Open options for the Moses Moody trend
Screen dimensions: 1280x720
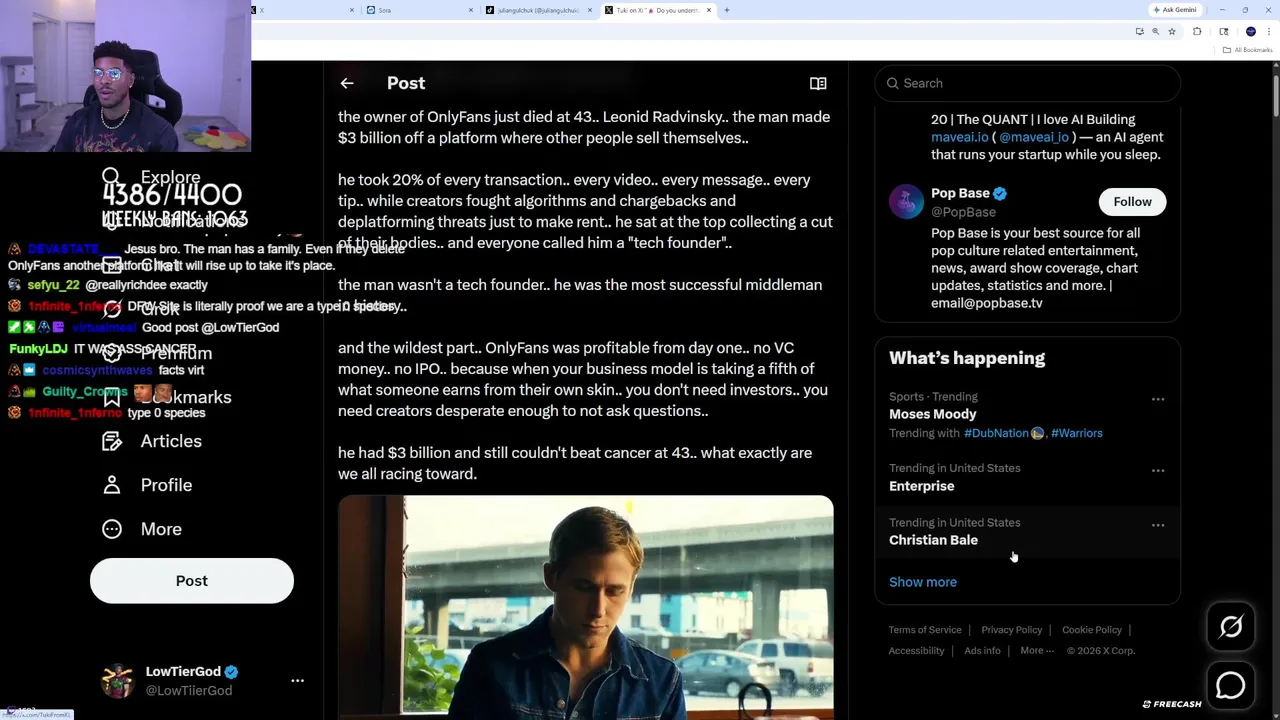pos(1158,399)
